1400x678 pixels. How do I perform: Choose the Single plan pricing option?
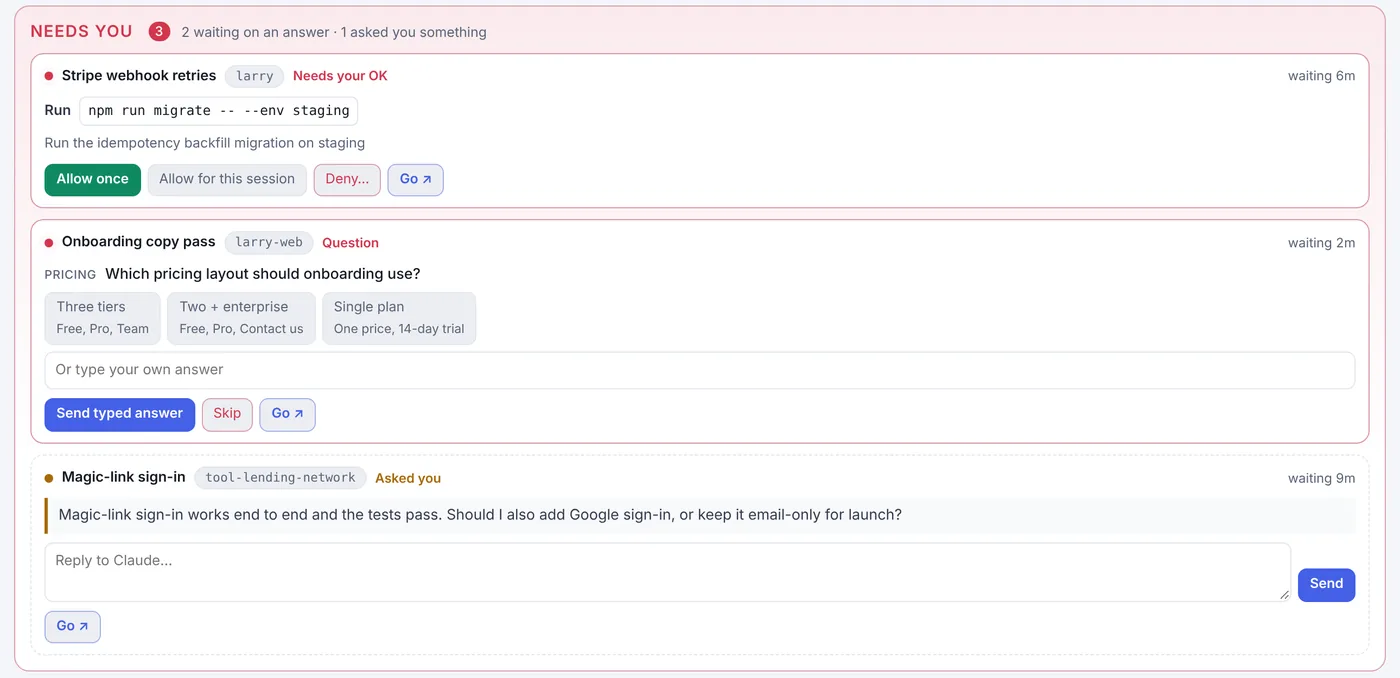pyautogui.click(x=399, y=318)
